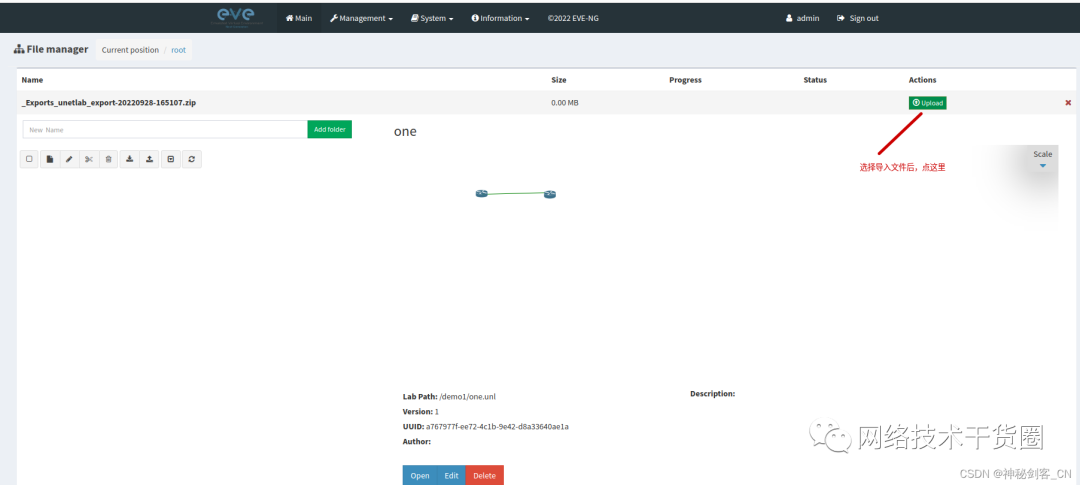
Task: Click the Name column header
Action: point(32,80)
